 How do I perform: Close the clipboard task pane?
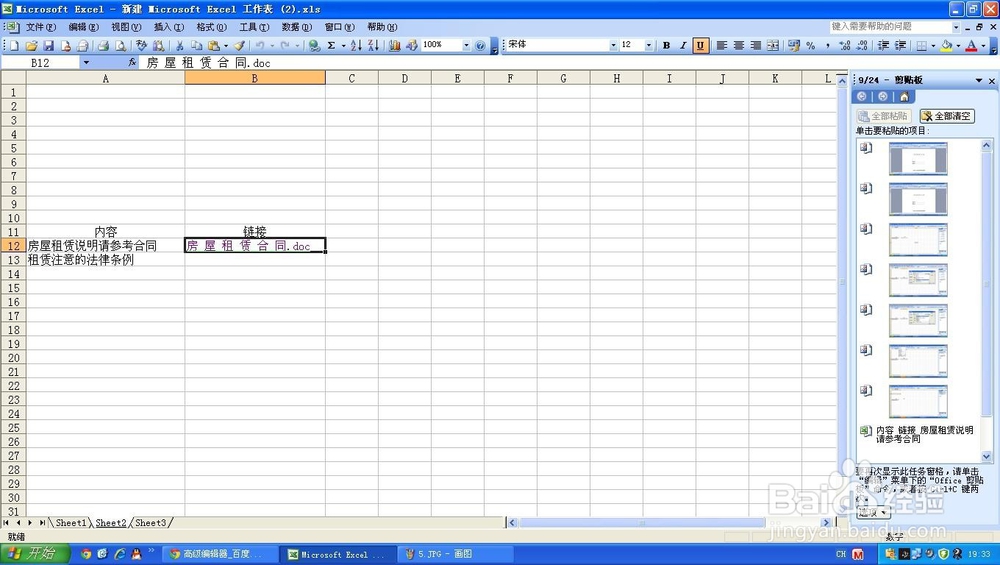coord(992,81)
